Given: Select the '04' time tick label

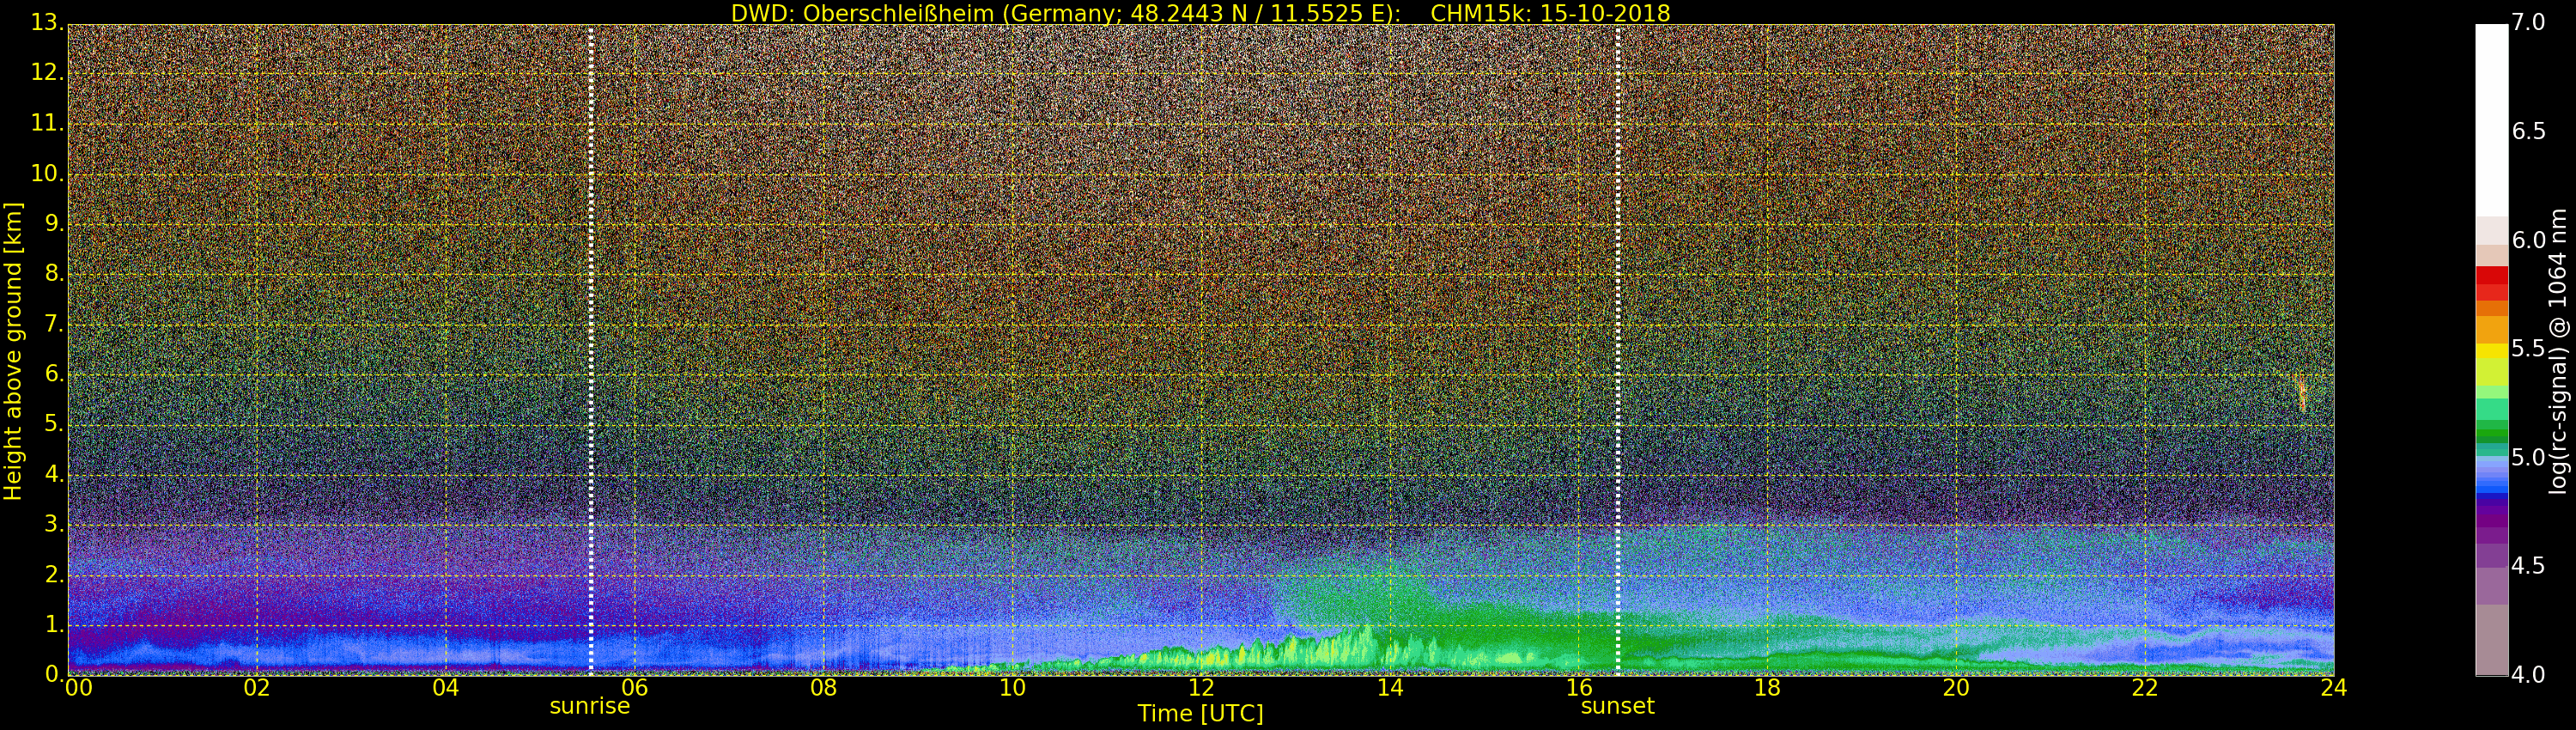Looking at the screenshot, I should tap(446, 688).
